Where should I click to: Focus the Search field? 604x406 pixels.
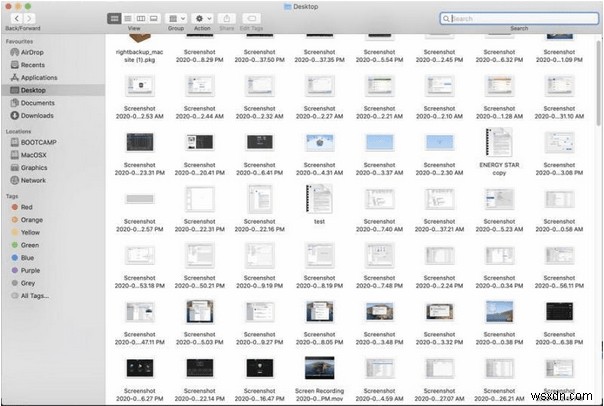click(519, 18)
